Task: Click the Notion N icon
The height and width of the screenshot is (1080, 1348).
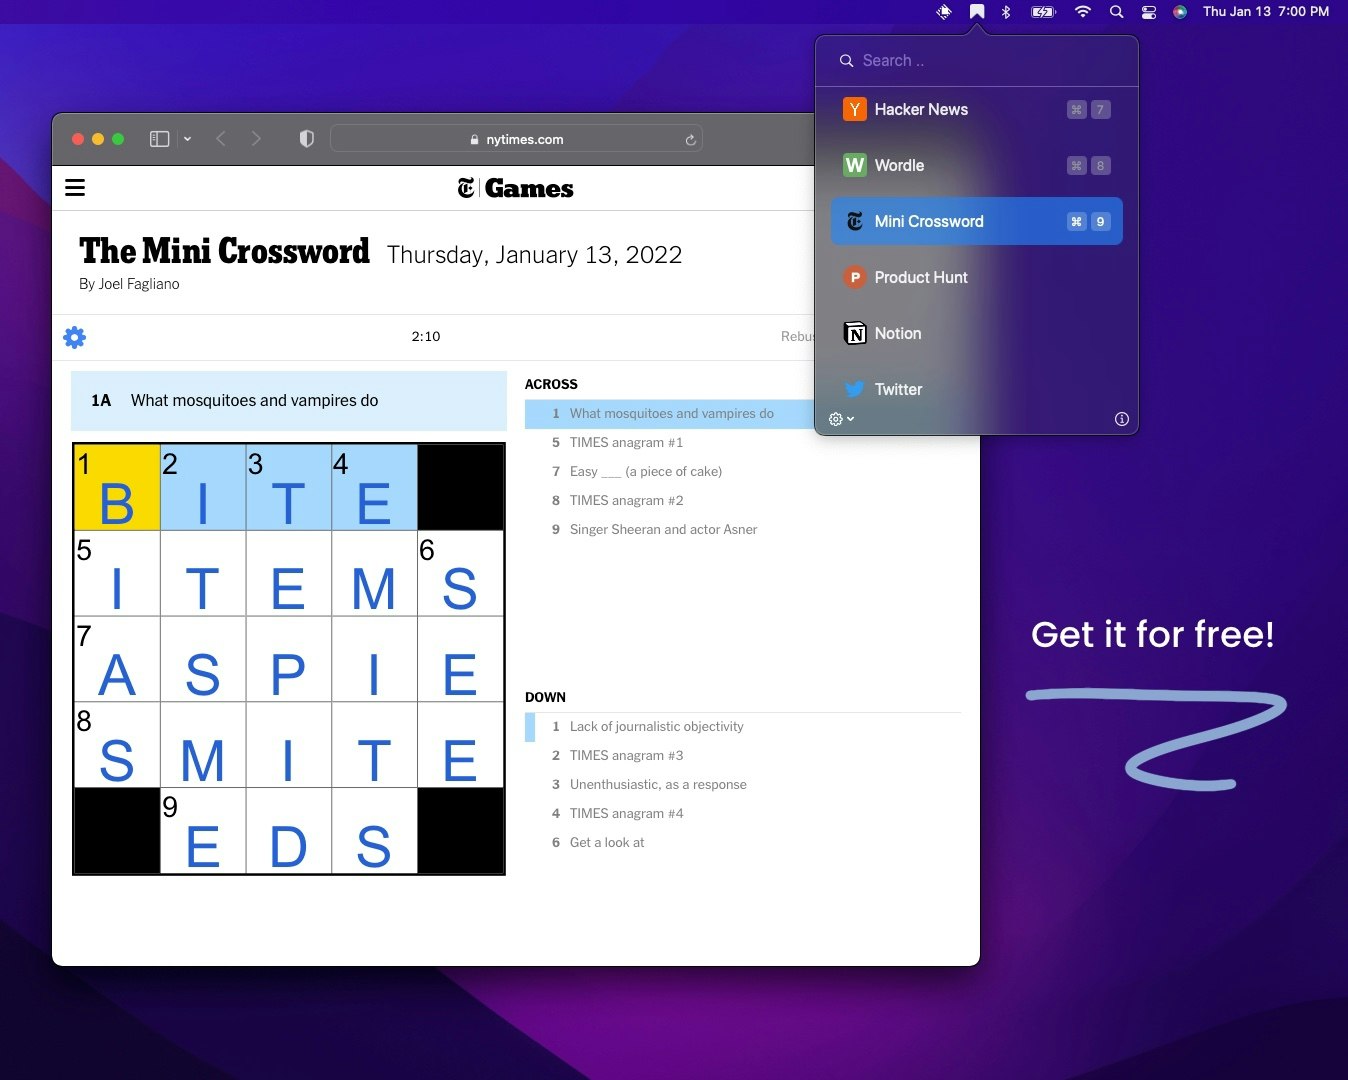Action: pos(854,333)
